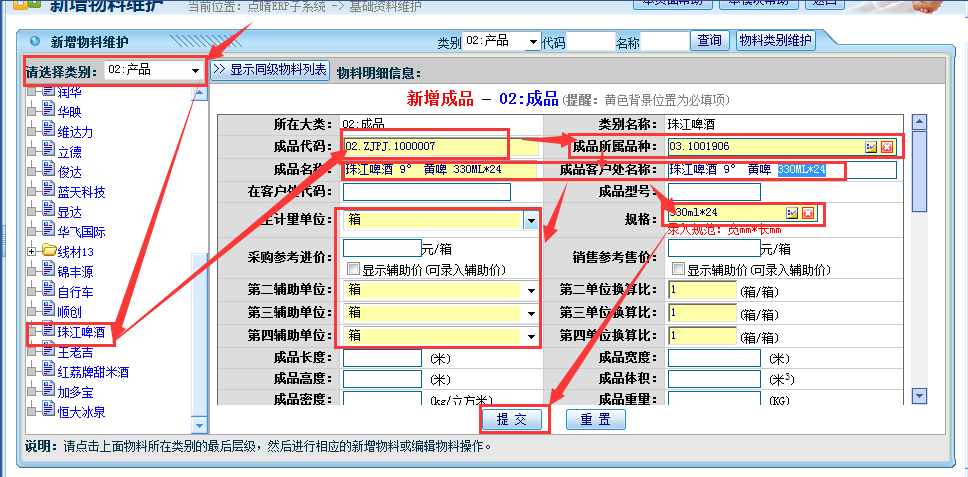Click the picker icon in 成品所属品种 field

click(871, 147)
